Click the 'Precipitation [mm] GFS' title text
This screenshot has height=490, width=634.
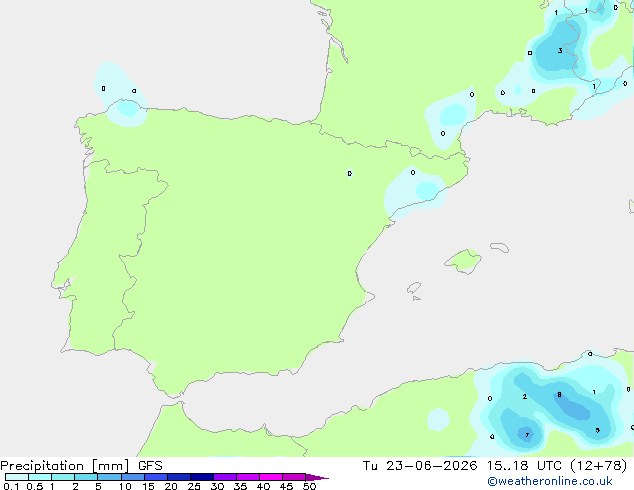coord(81,466)
